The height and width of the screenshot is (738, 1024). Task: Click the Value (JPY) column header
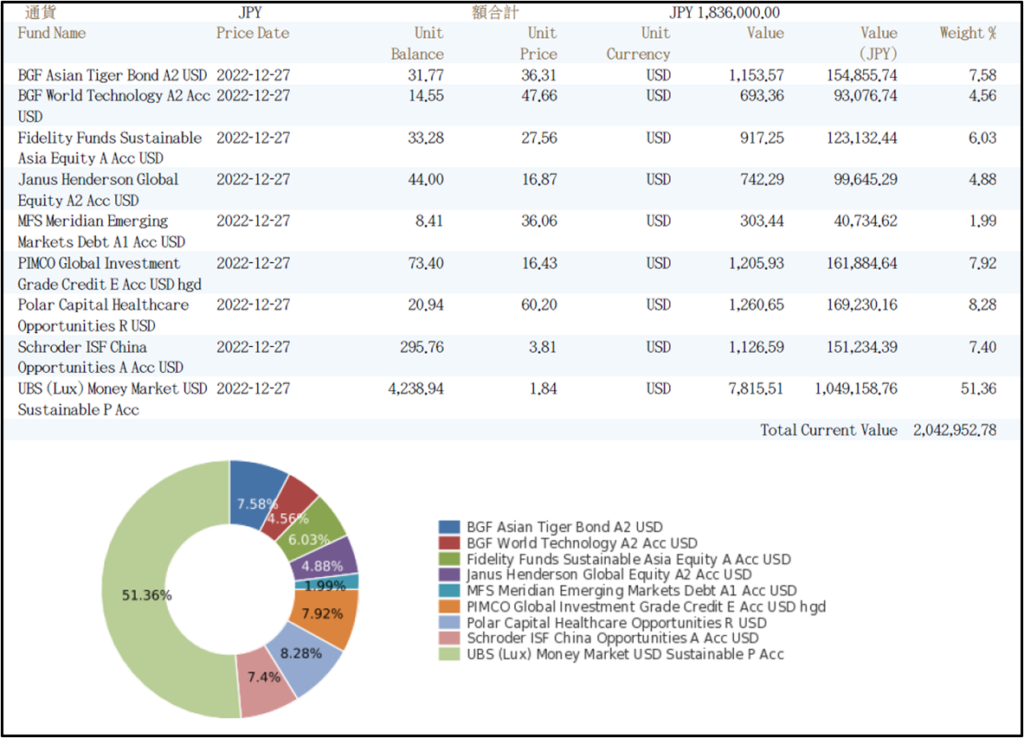[x=878, y=43]
